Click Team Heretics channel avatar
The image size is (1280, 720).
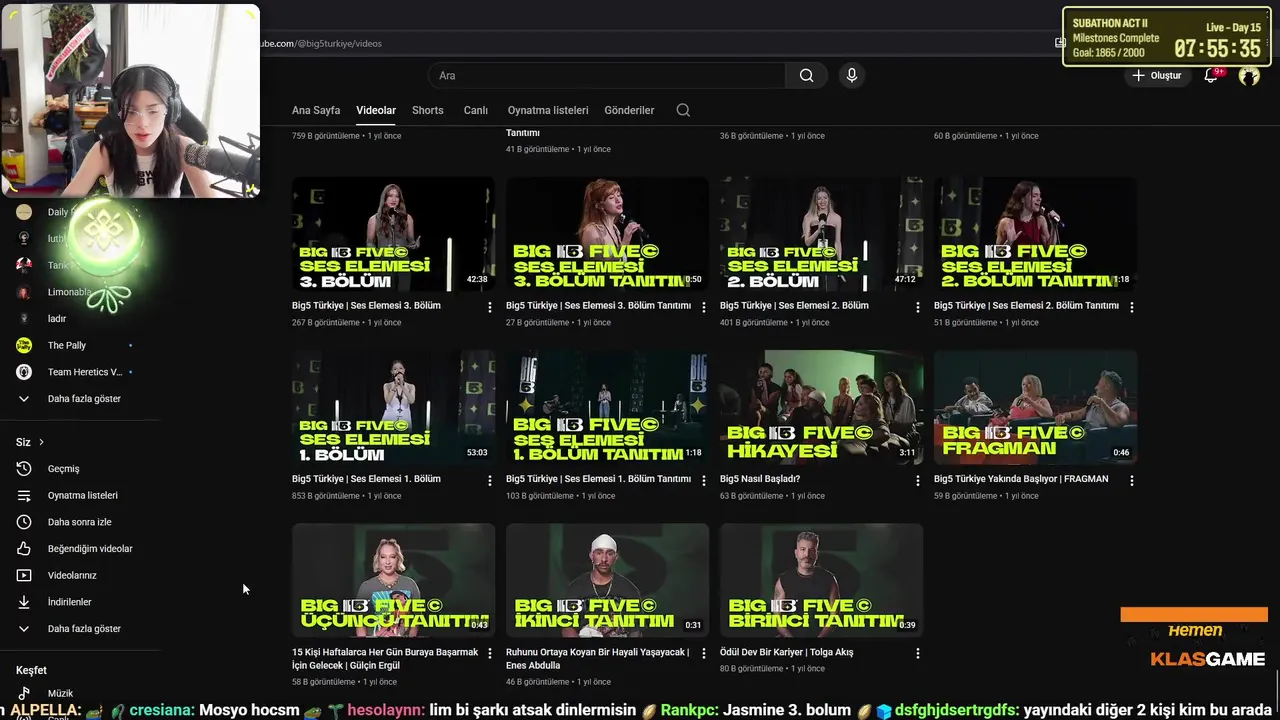point(24,372)
